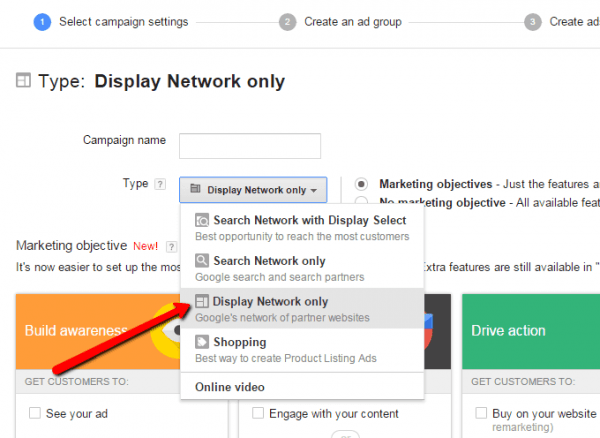
Task: Choose Display Network only option
Action: 302,308
